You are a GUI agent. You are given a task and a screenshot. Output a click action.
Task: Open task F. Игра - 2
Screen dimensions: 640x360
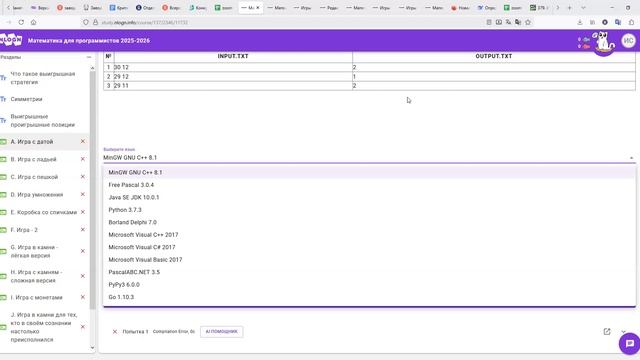[x=24, y=230]
